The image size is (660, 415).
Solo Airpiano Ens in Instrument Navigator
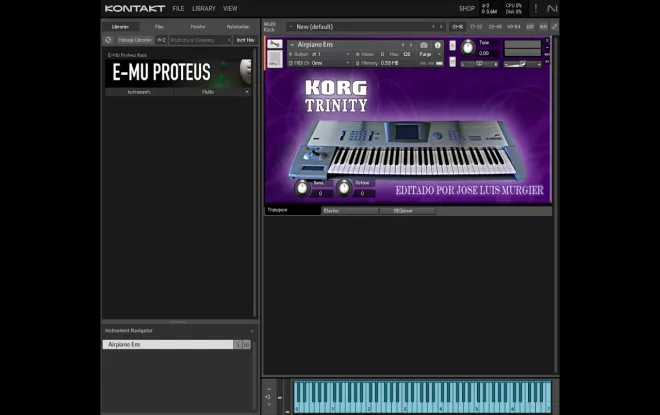point(238,345)
